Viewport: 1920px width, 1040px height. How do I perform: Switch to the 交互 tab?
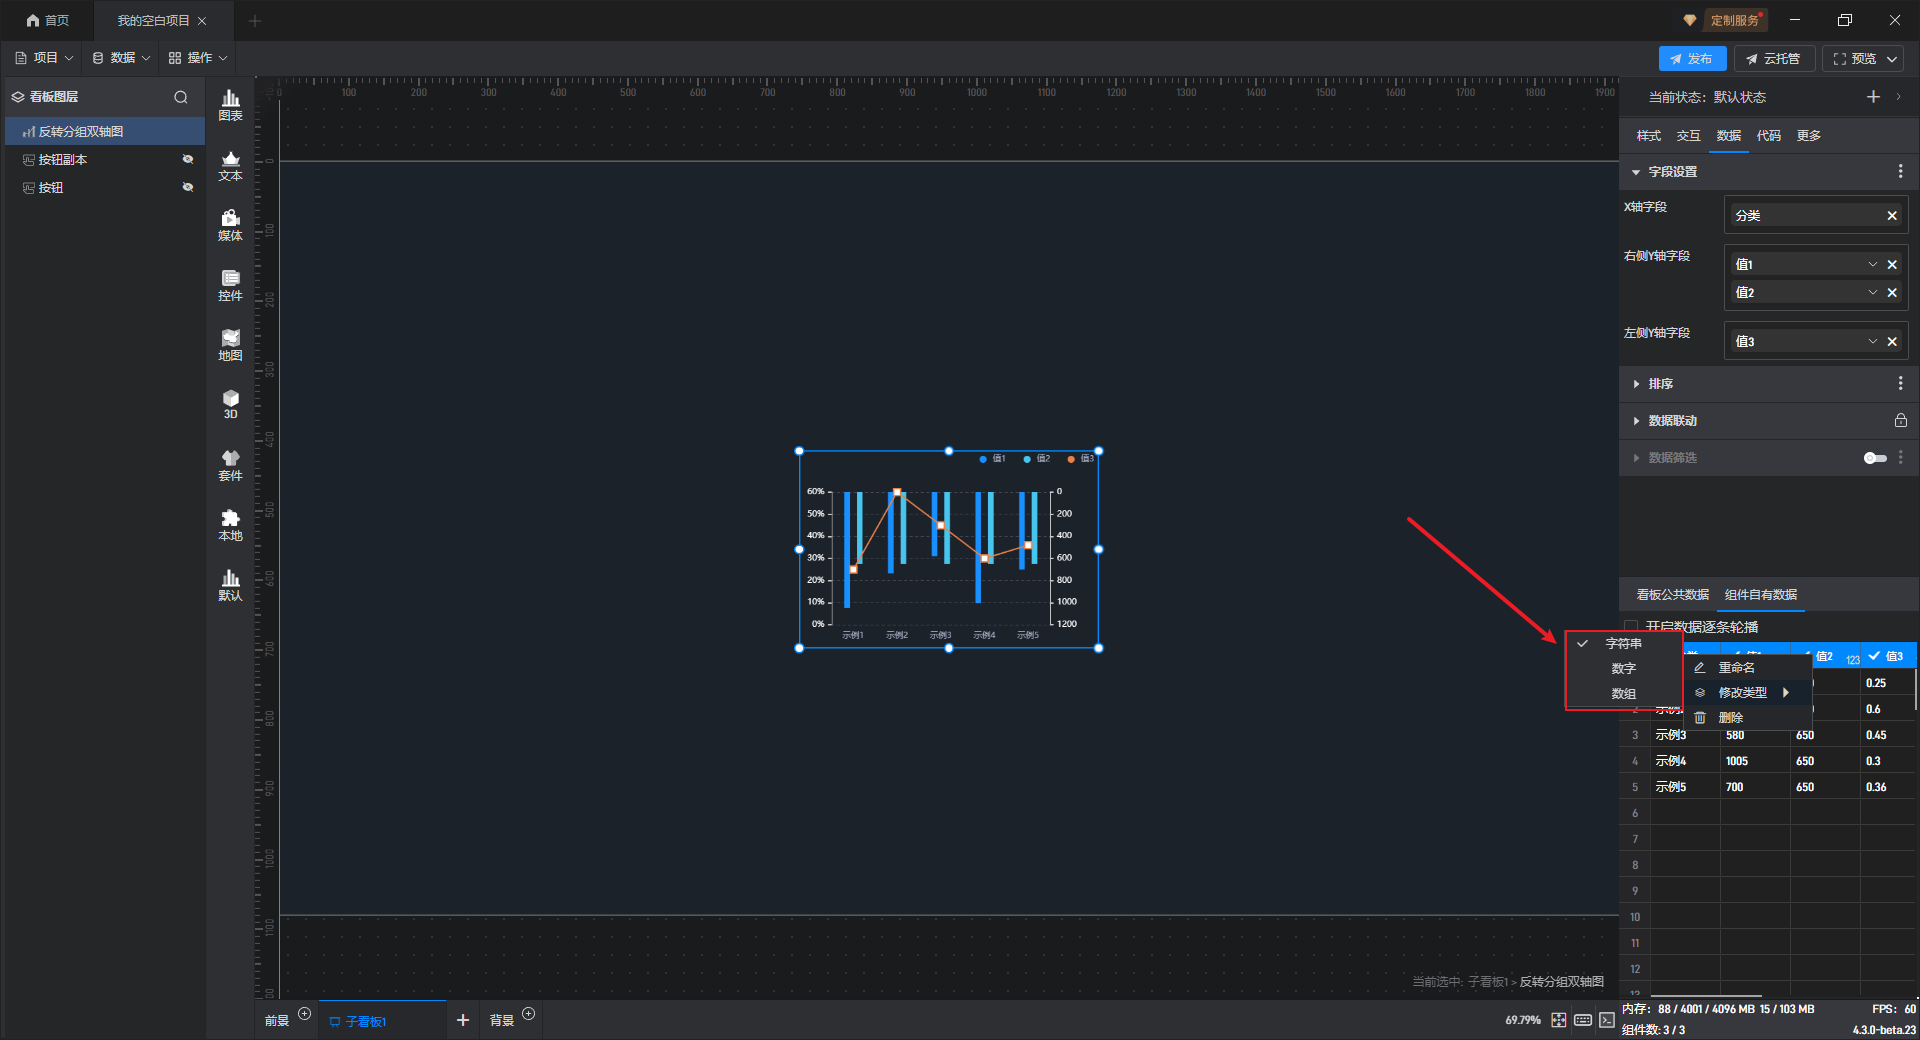click(1689, 136)
